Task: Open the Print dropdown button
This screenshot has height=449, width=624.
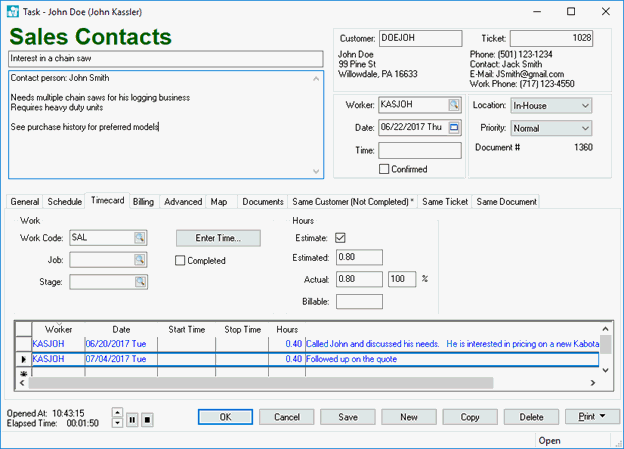Action: click(x=592, y=416)
